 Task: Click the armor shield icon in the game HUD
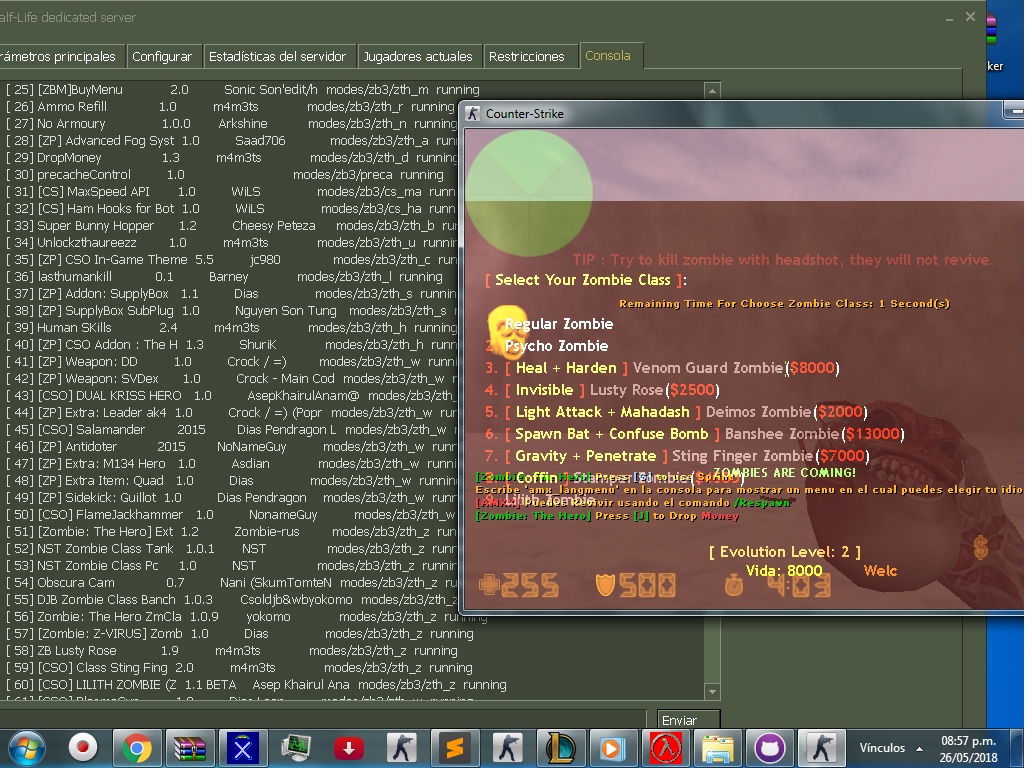pyautogui.click(x=605, y=584)
